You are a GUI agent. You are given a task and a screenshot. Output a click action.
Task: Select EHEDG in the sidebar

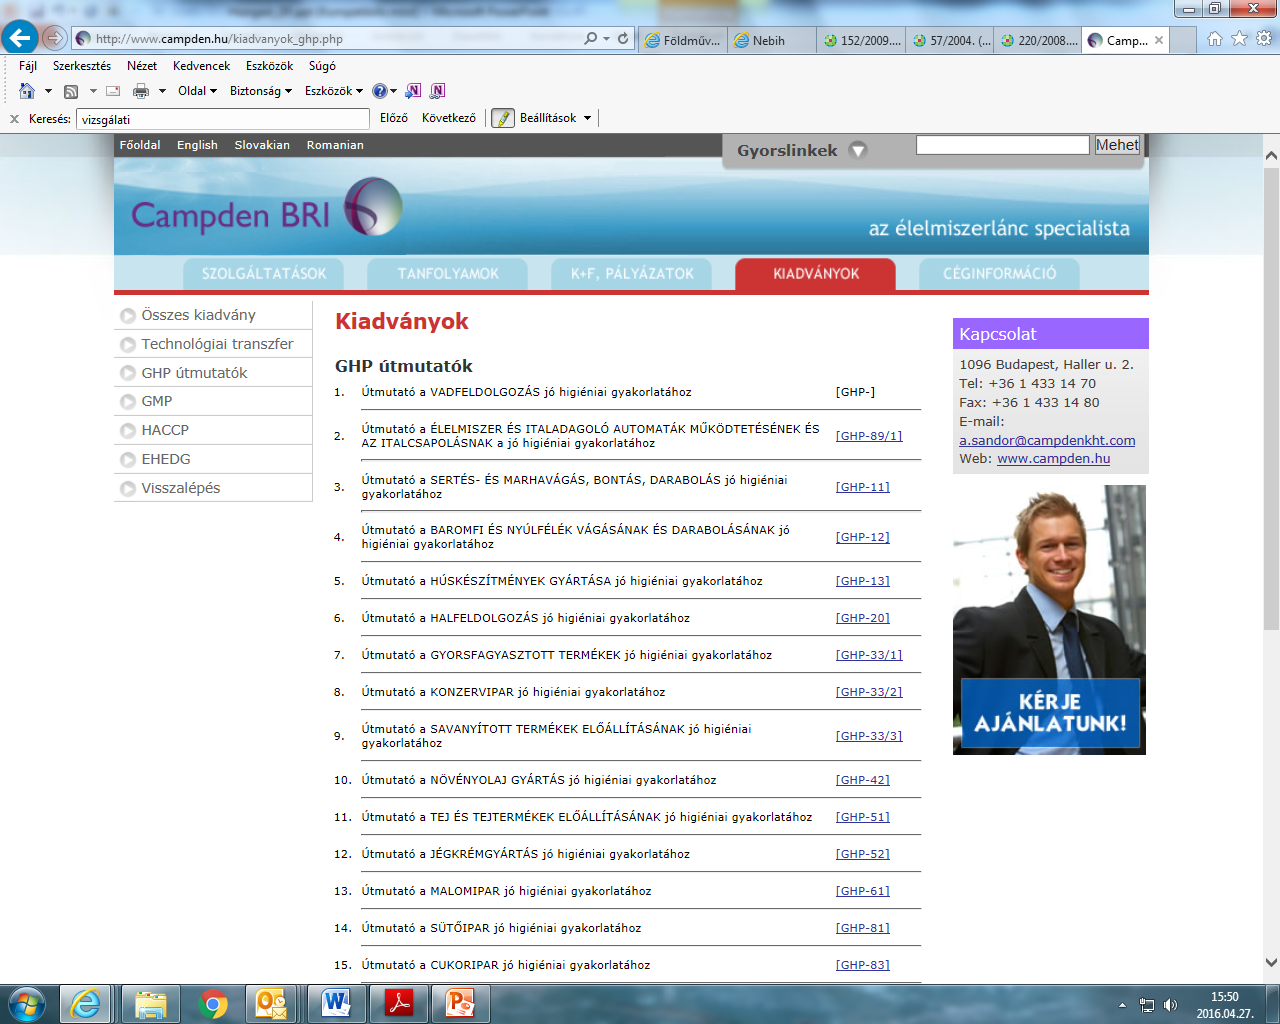click(166, 459)
